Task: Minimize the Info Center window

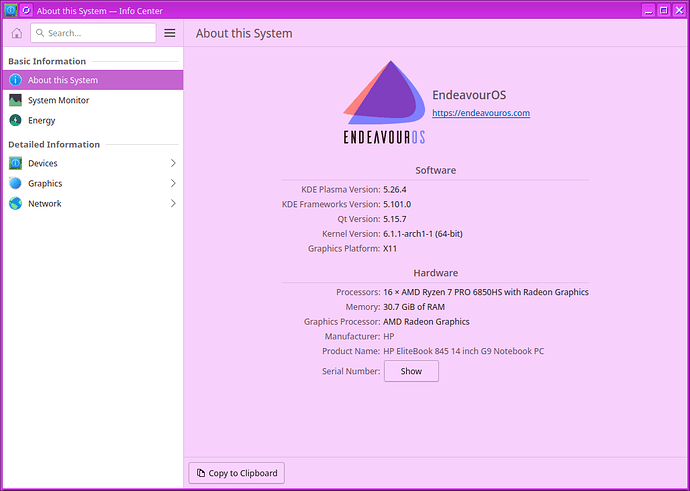Action: [x=648, y=11]
